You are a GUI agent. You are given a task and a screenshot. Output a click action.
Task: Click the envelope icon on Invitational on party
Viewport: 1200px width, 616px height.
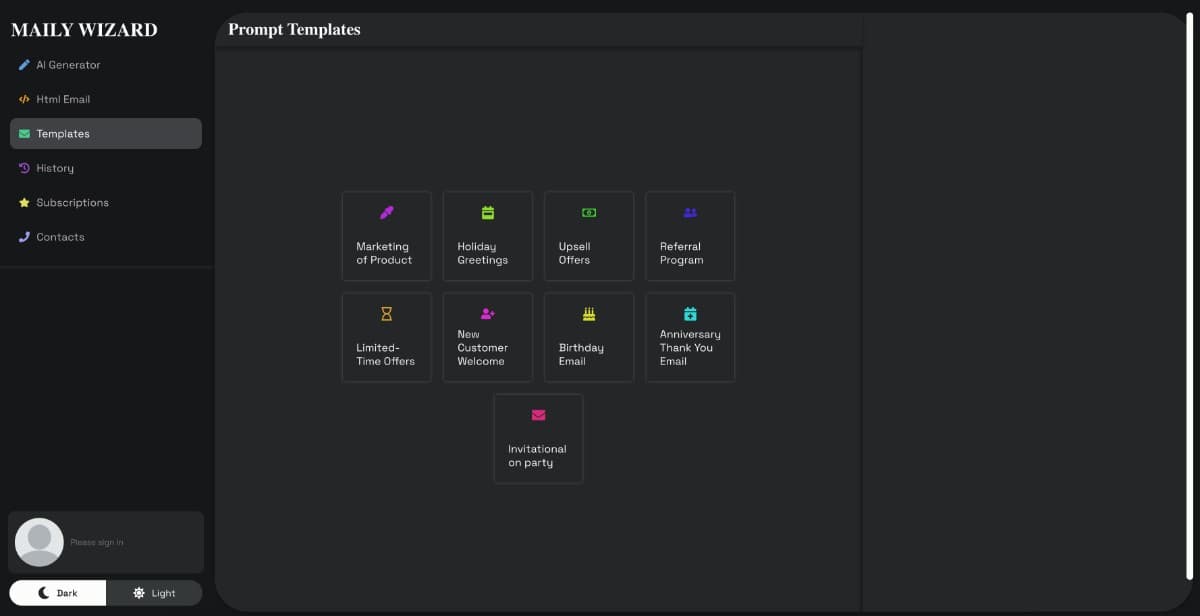(538, 415)
